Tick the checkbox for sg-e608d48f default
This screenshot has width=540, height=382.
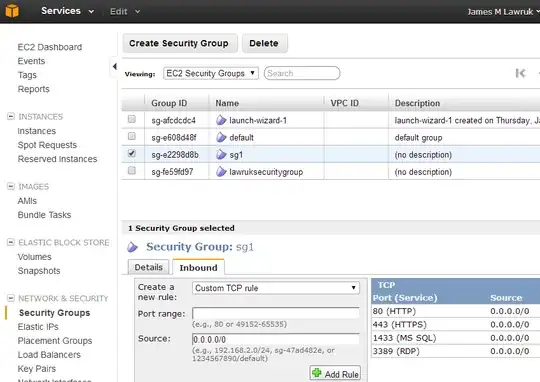pyautogui.click(x=132, y=136)
